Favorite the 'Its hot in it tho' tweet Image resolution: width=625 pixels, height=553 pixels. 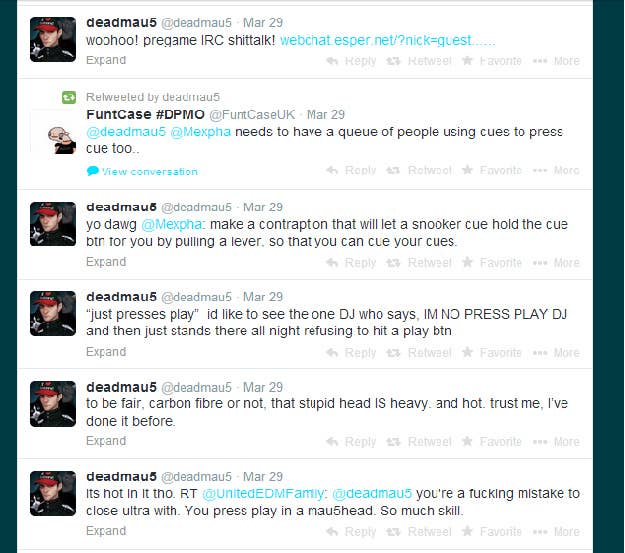[x=491, y=532]
